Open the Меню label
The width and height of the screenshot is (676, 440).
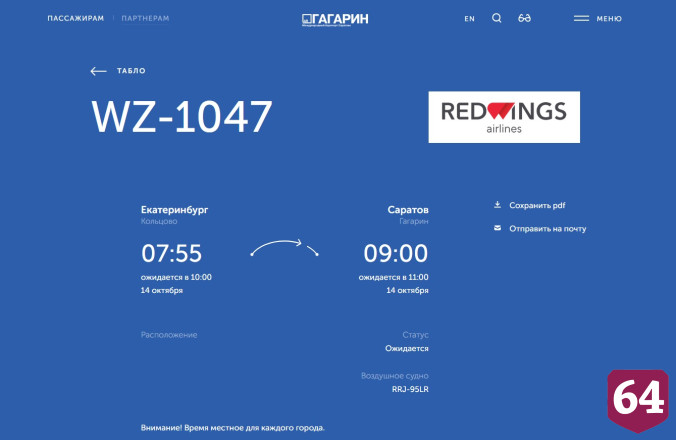pyautogui.click(x=609, y=19)
